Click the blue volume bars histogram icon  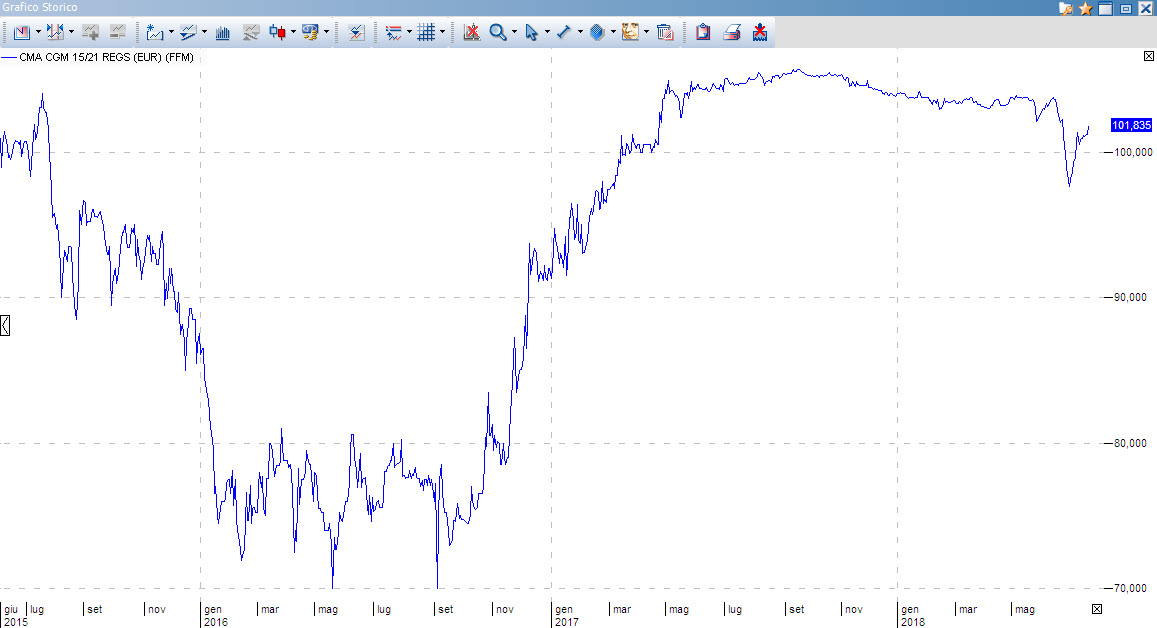pos(223,32)
